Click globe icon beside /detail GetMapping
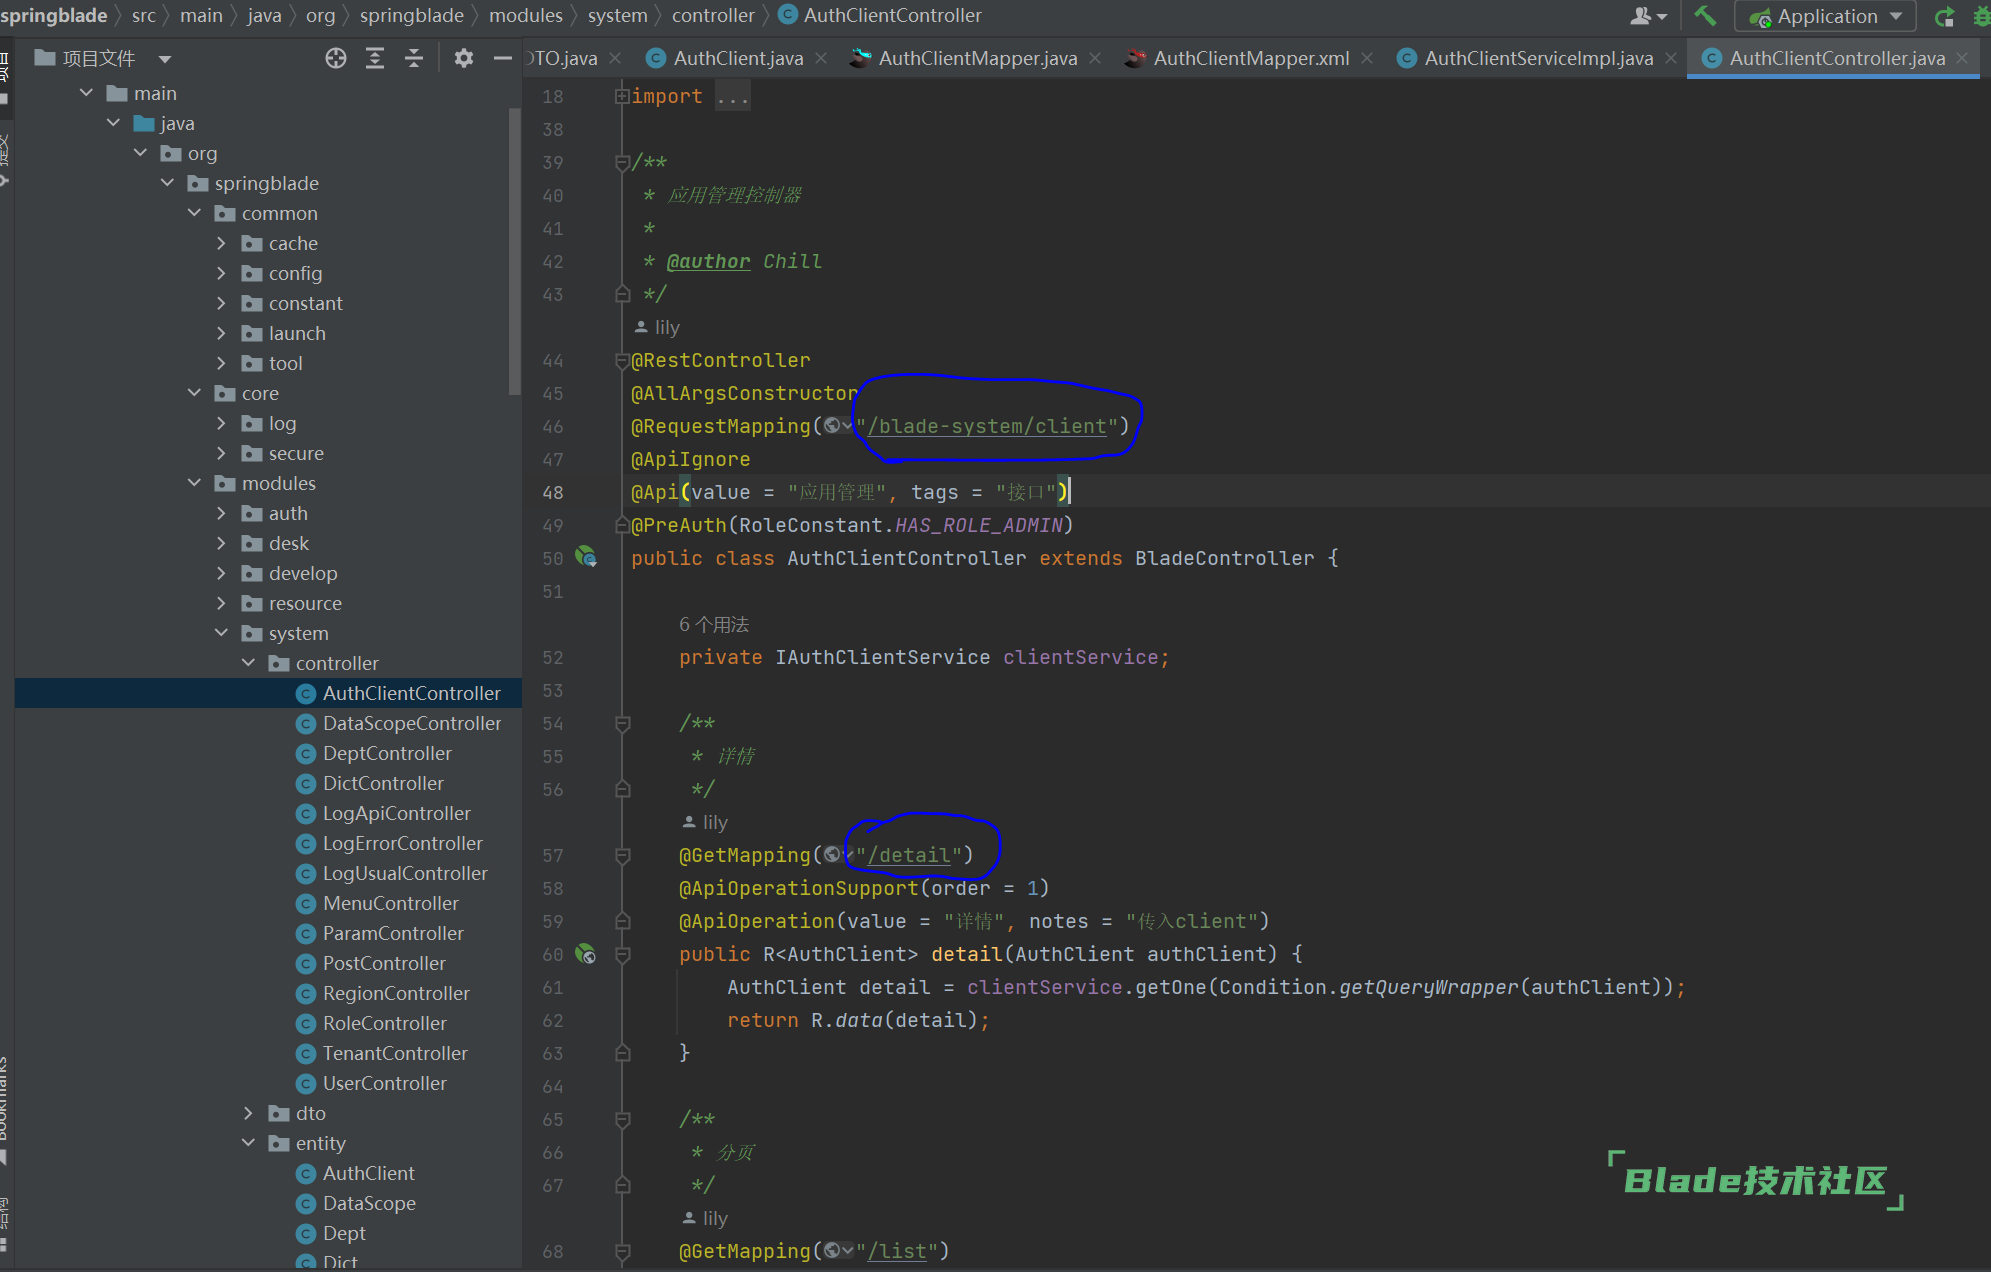 click(832, 855)
